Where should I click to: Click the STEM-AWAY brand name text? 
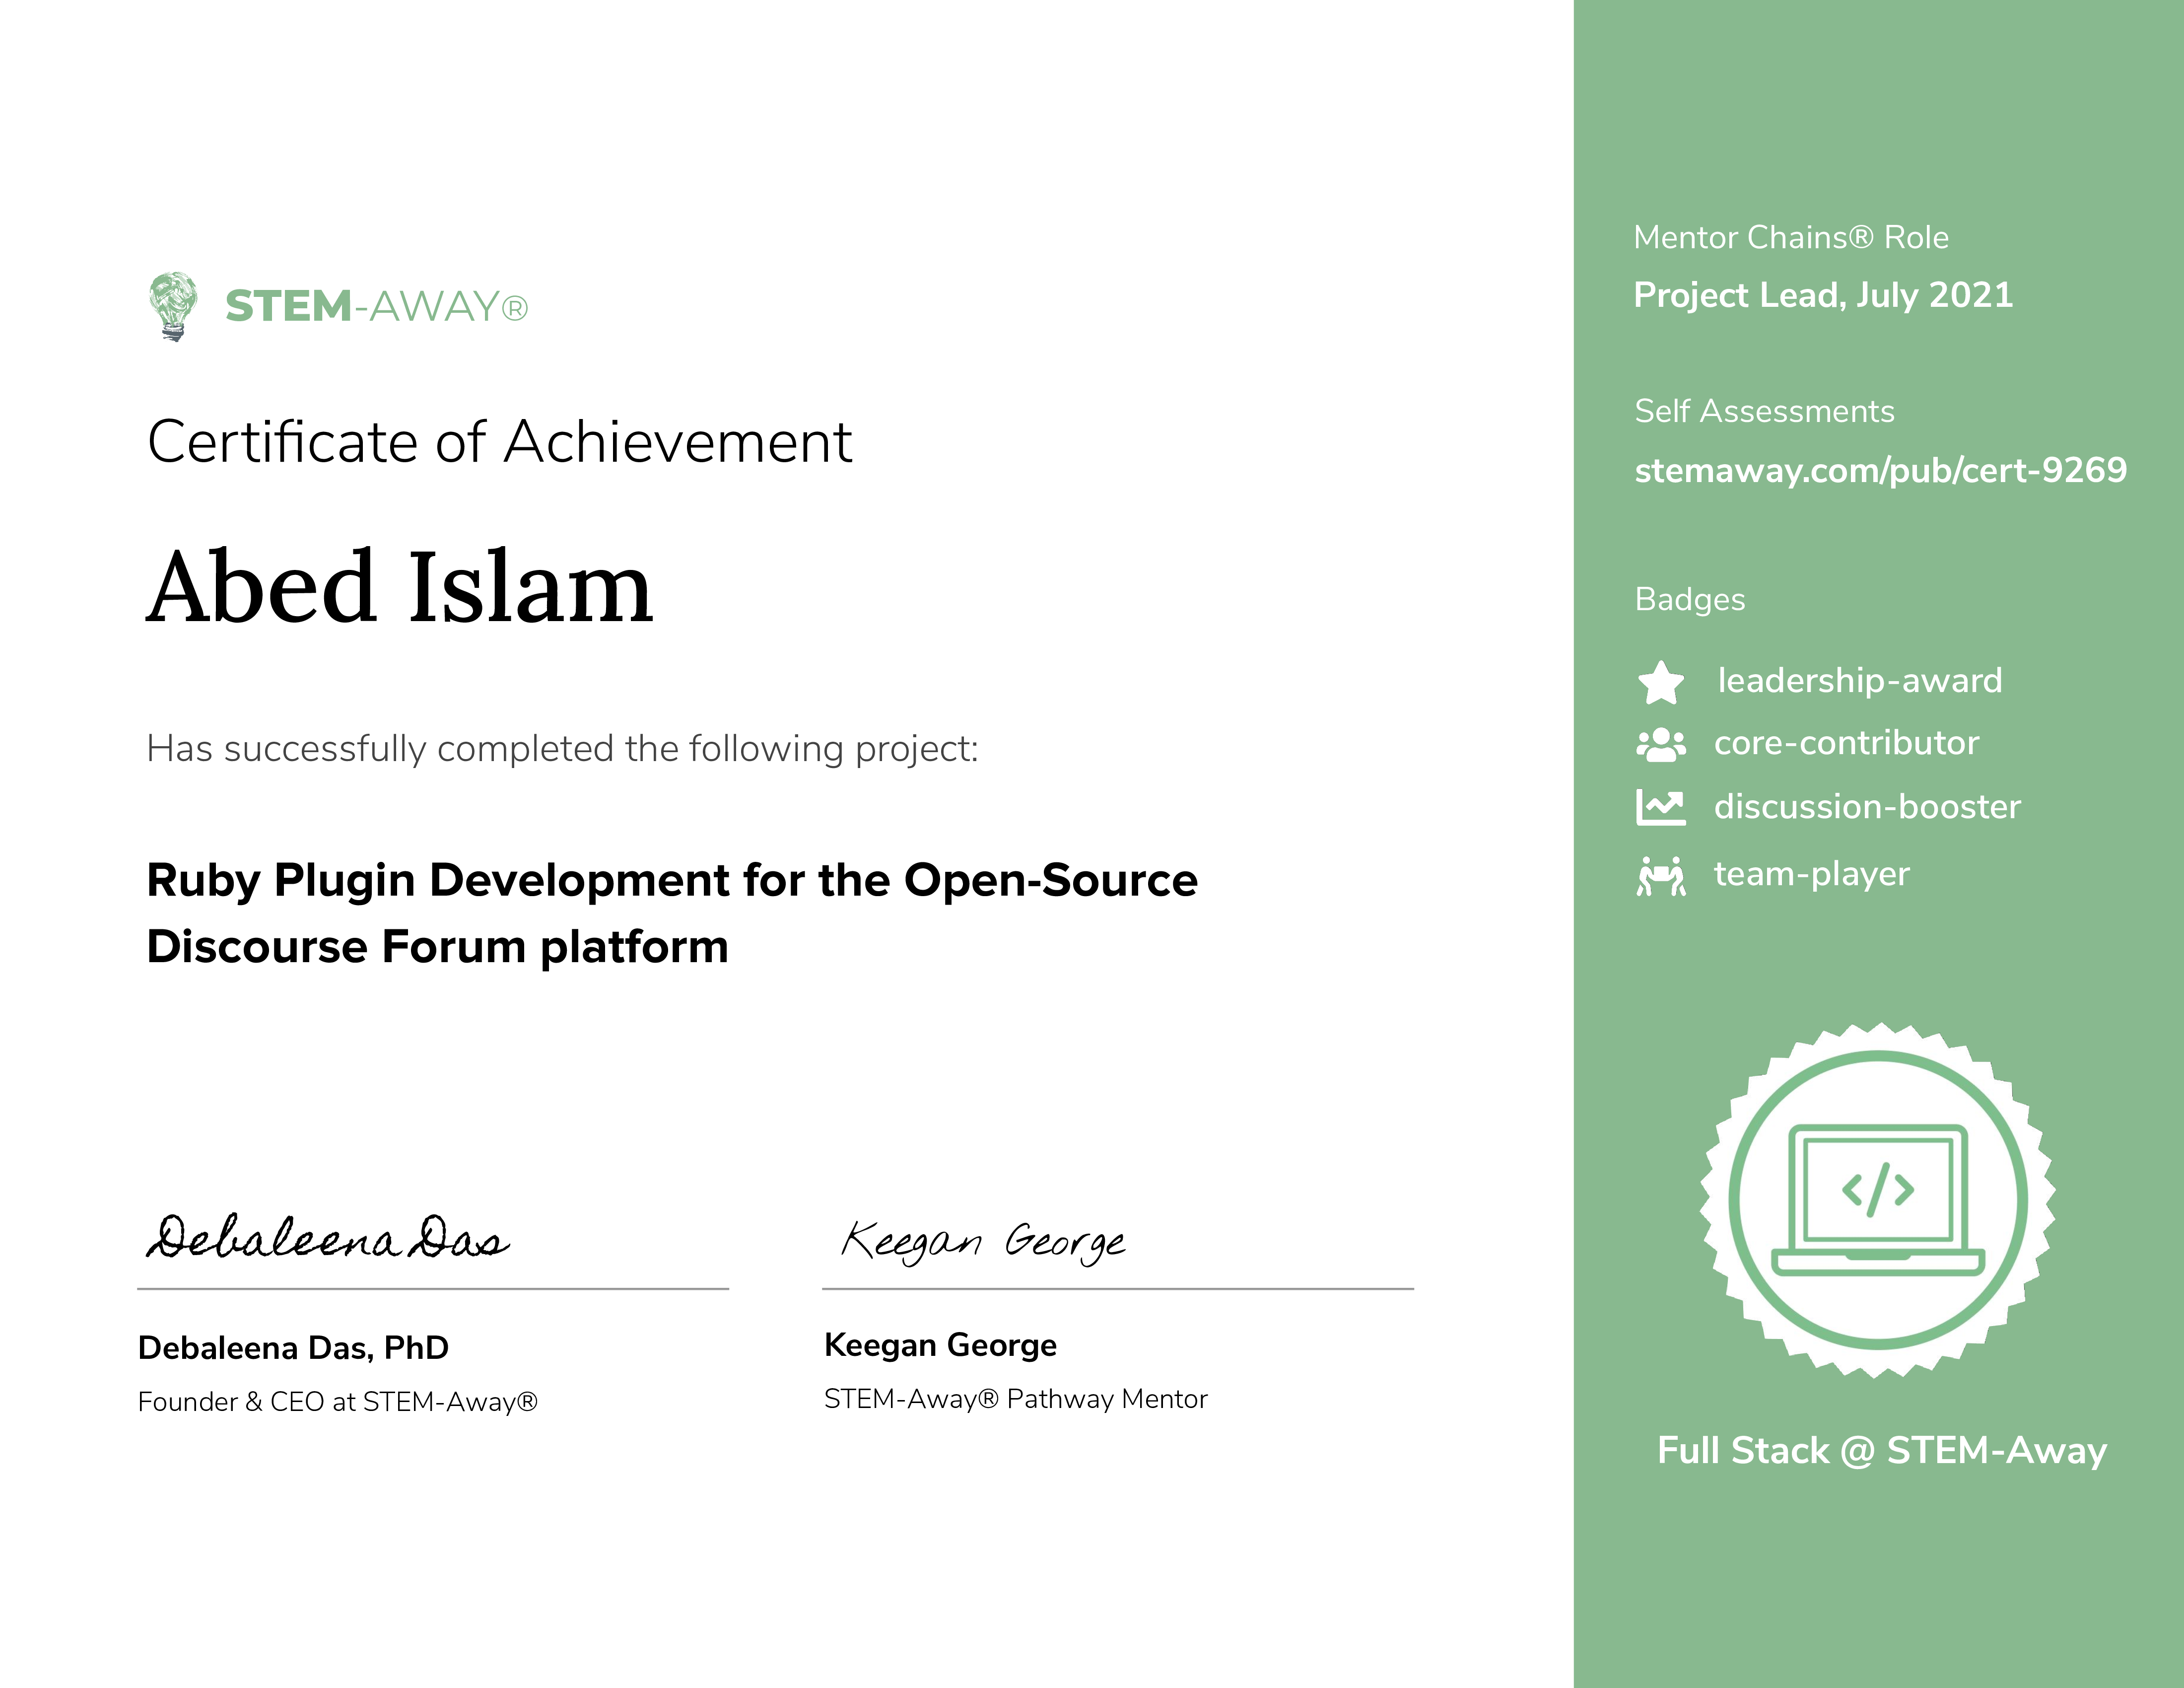[376, 307]
